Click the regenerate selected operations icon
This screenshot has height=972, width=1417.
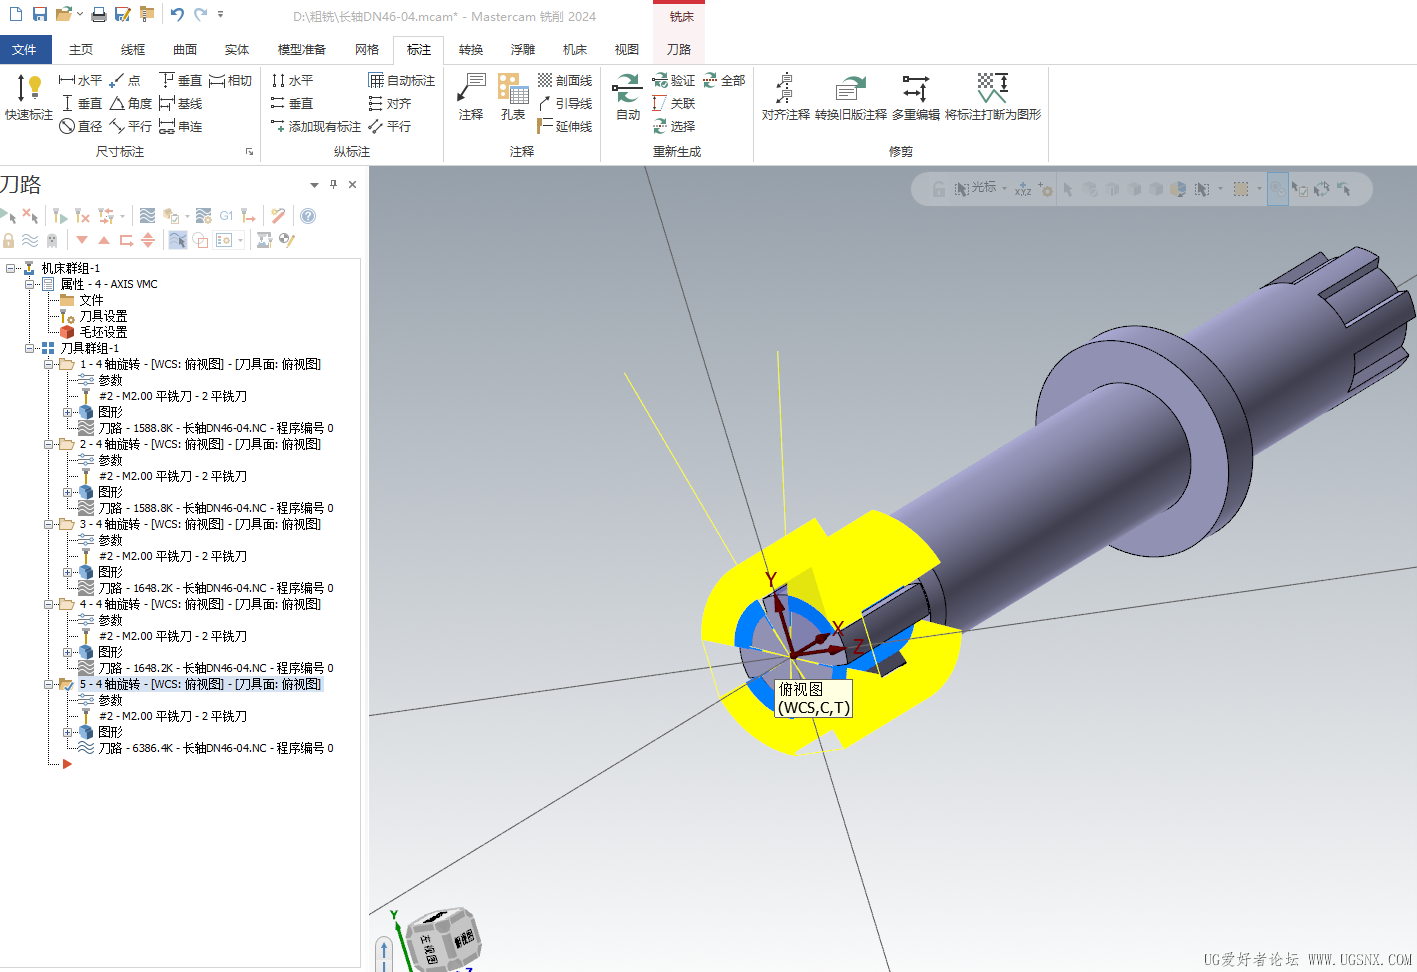pyautogui.click(x=60, y=215)
